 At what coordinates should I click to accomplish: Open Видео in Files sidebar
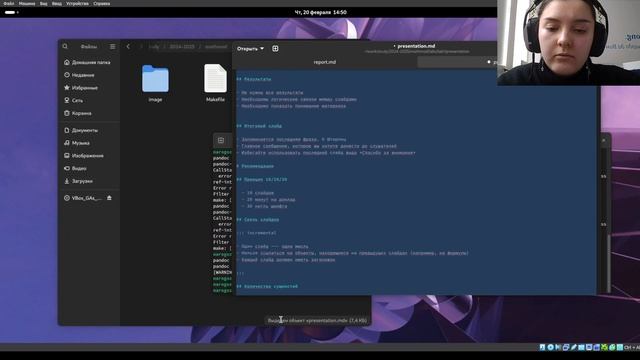coord(75,168)
